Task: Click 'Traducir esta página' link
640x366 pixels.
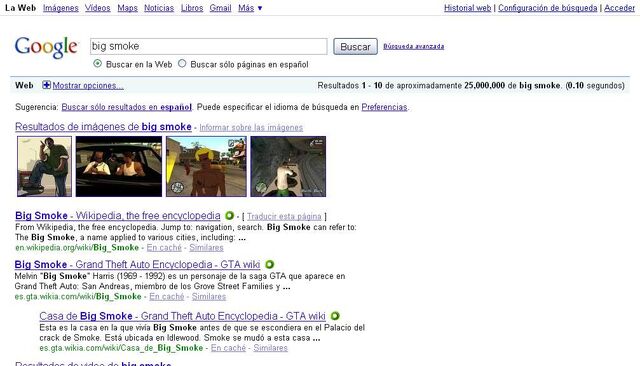Action: [x=284, y=216]
